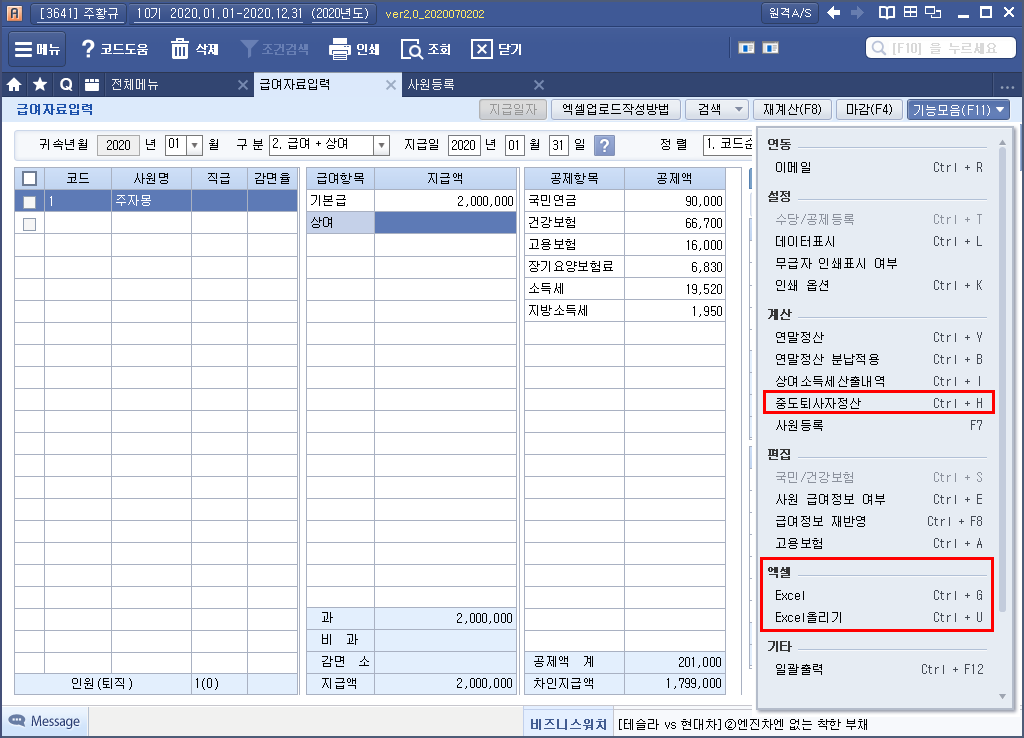Click the forward arrow in title bar
The width and height of the screenshot is (1024, 738).
tap(857, 12)
